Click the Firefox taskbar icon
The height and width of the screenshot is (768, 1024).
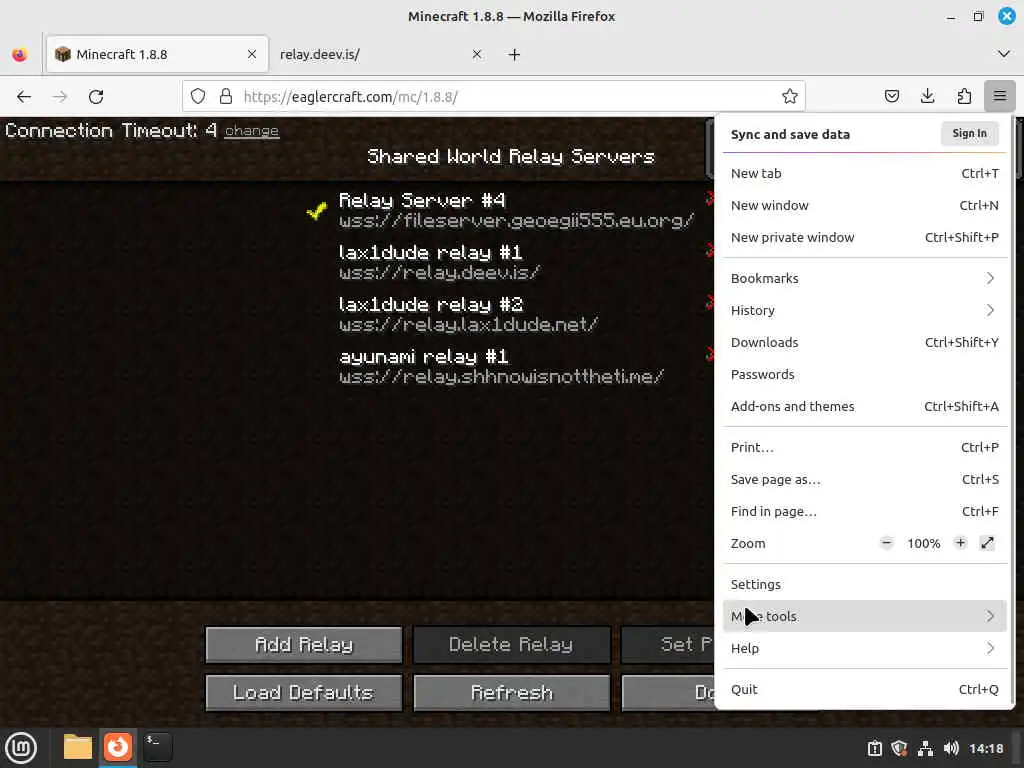pos(118,747)
